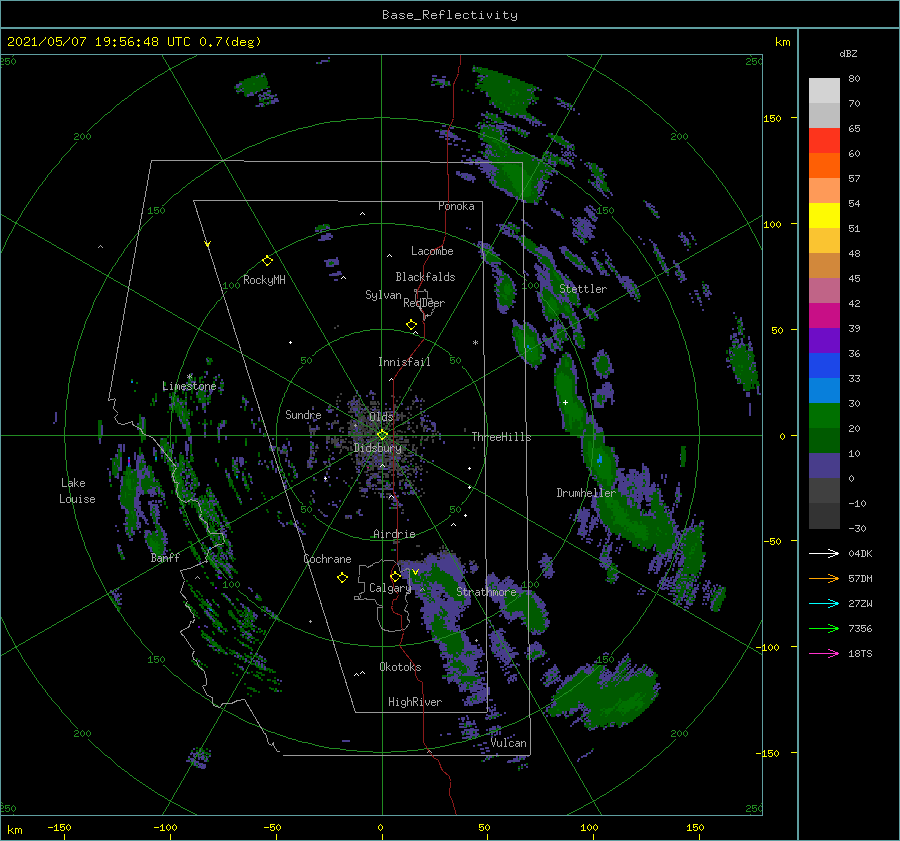Viewport: 900px width, 841px height.
Task: Click the yellow diamond marker near RockyMH
Action: [x=267, y=261]
